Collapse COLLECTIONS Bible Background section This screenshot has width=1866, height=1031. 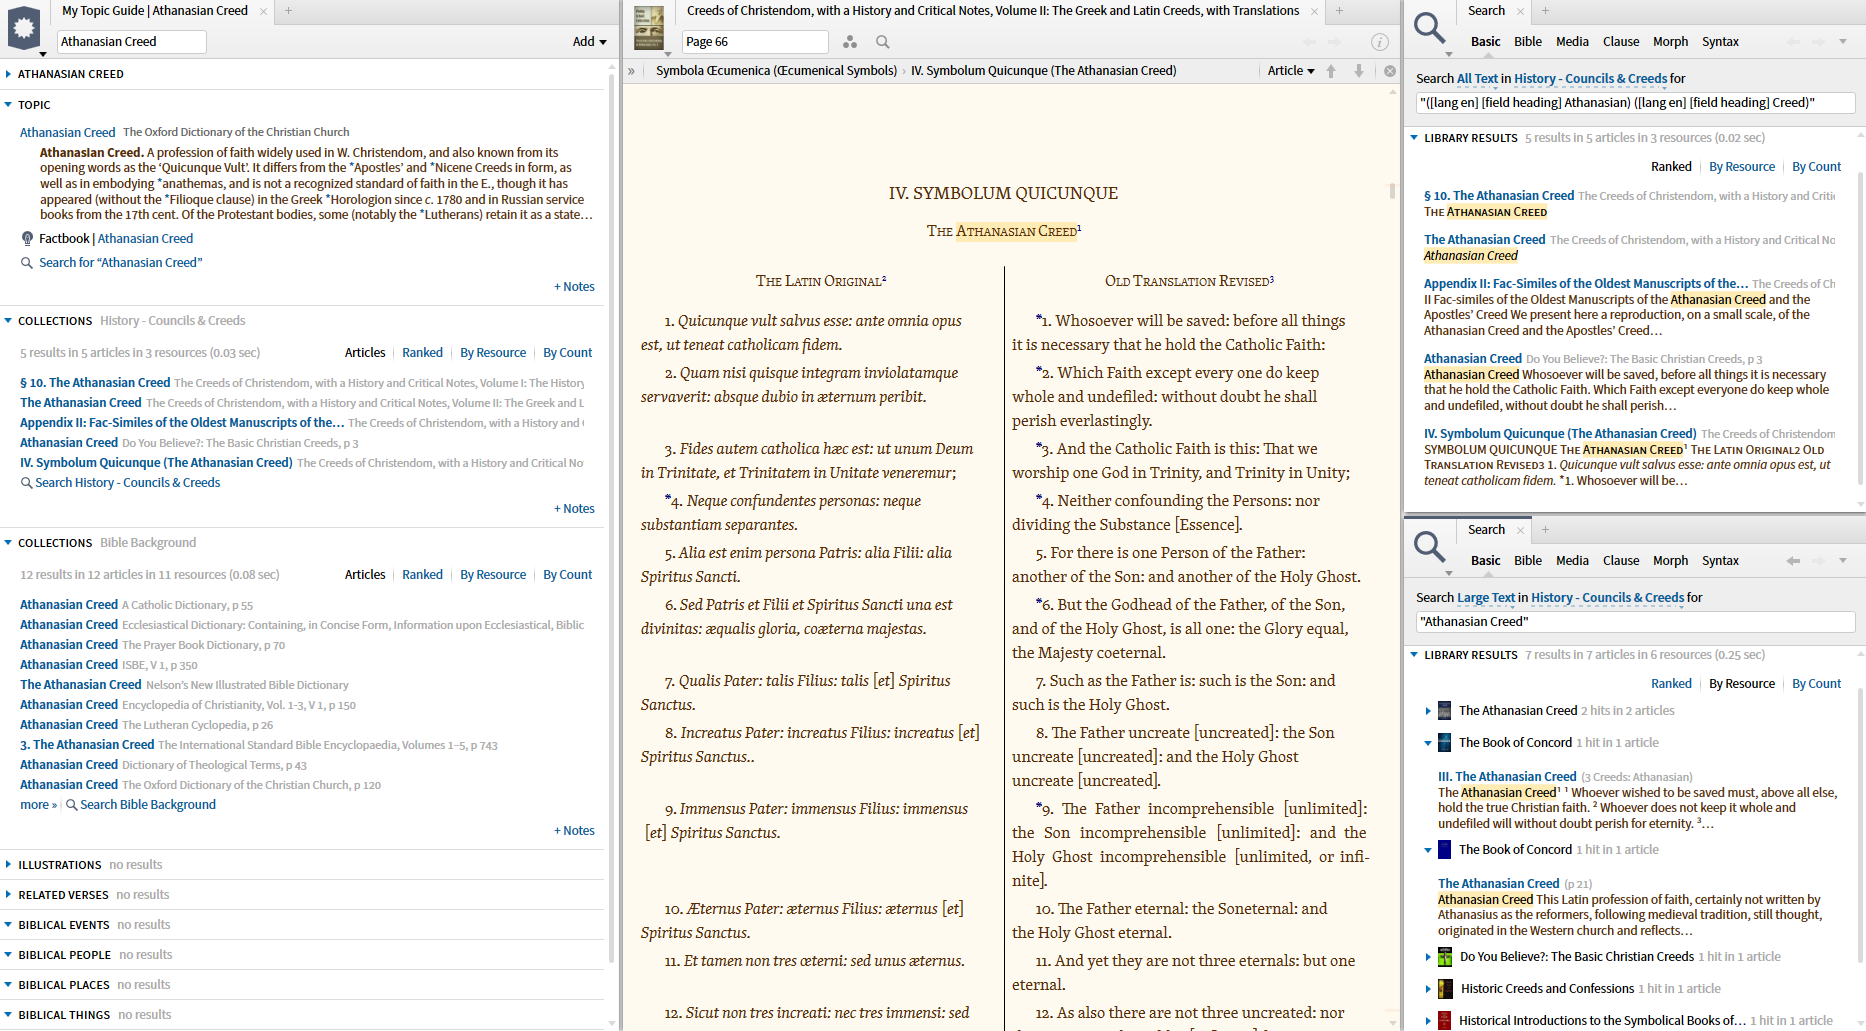coord(8,543)
